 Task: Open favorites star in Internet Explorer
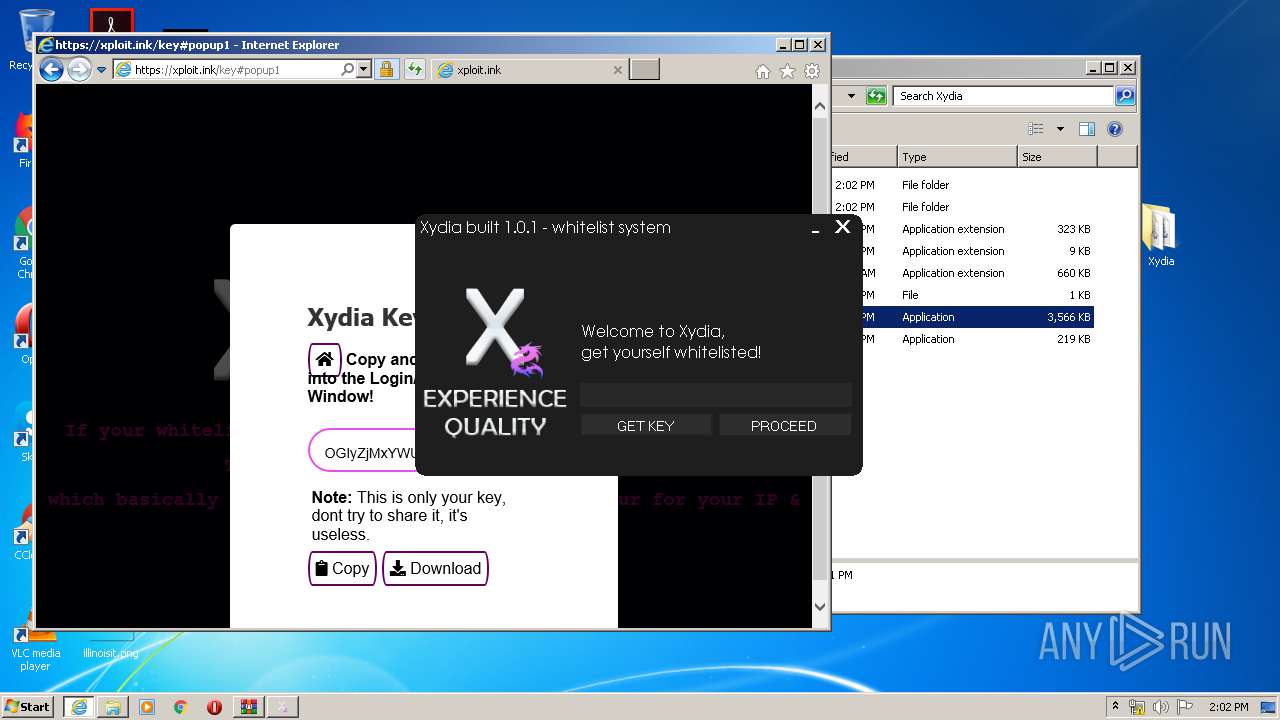pyautogui.click(x=787, y=71)
